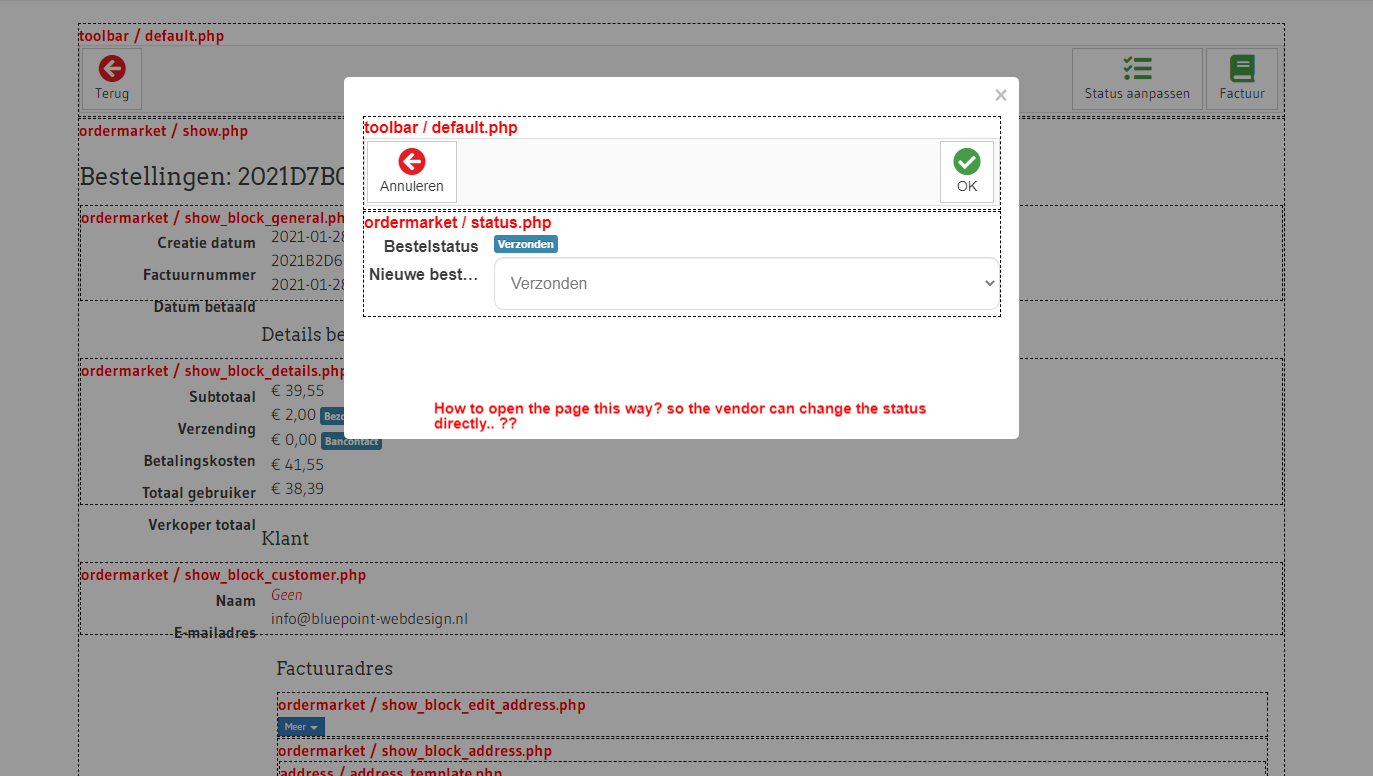Close the status dialog with the X
The width and height of the screenshot is (1373, 776).
[x=1000, y=96]
